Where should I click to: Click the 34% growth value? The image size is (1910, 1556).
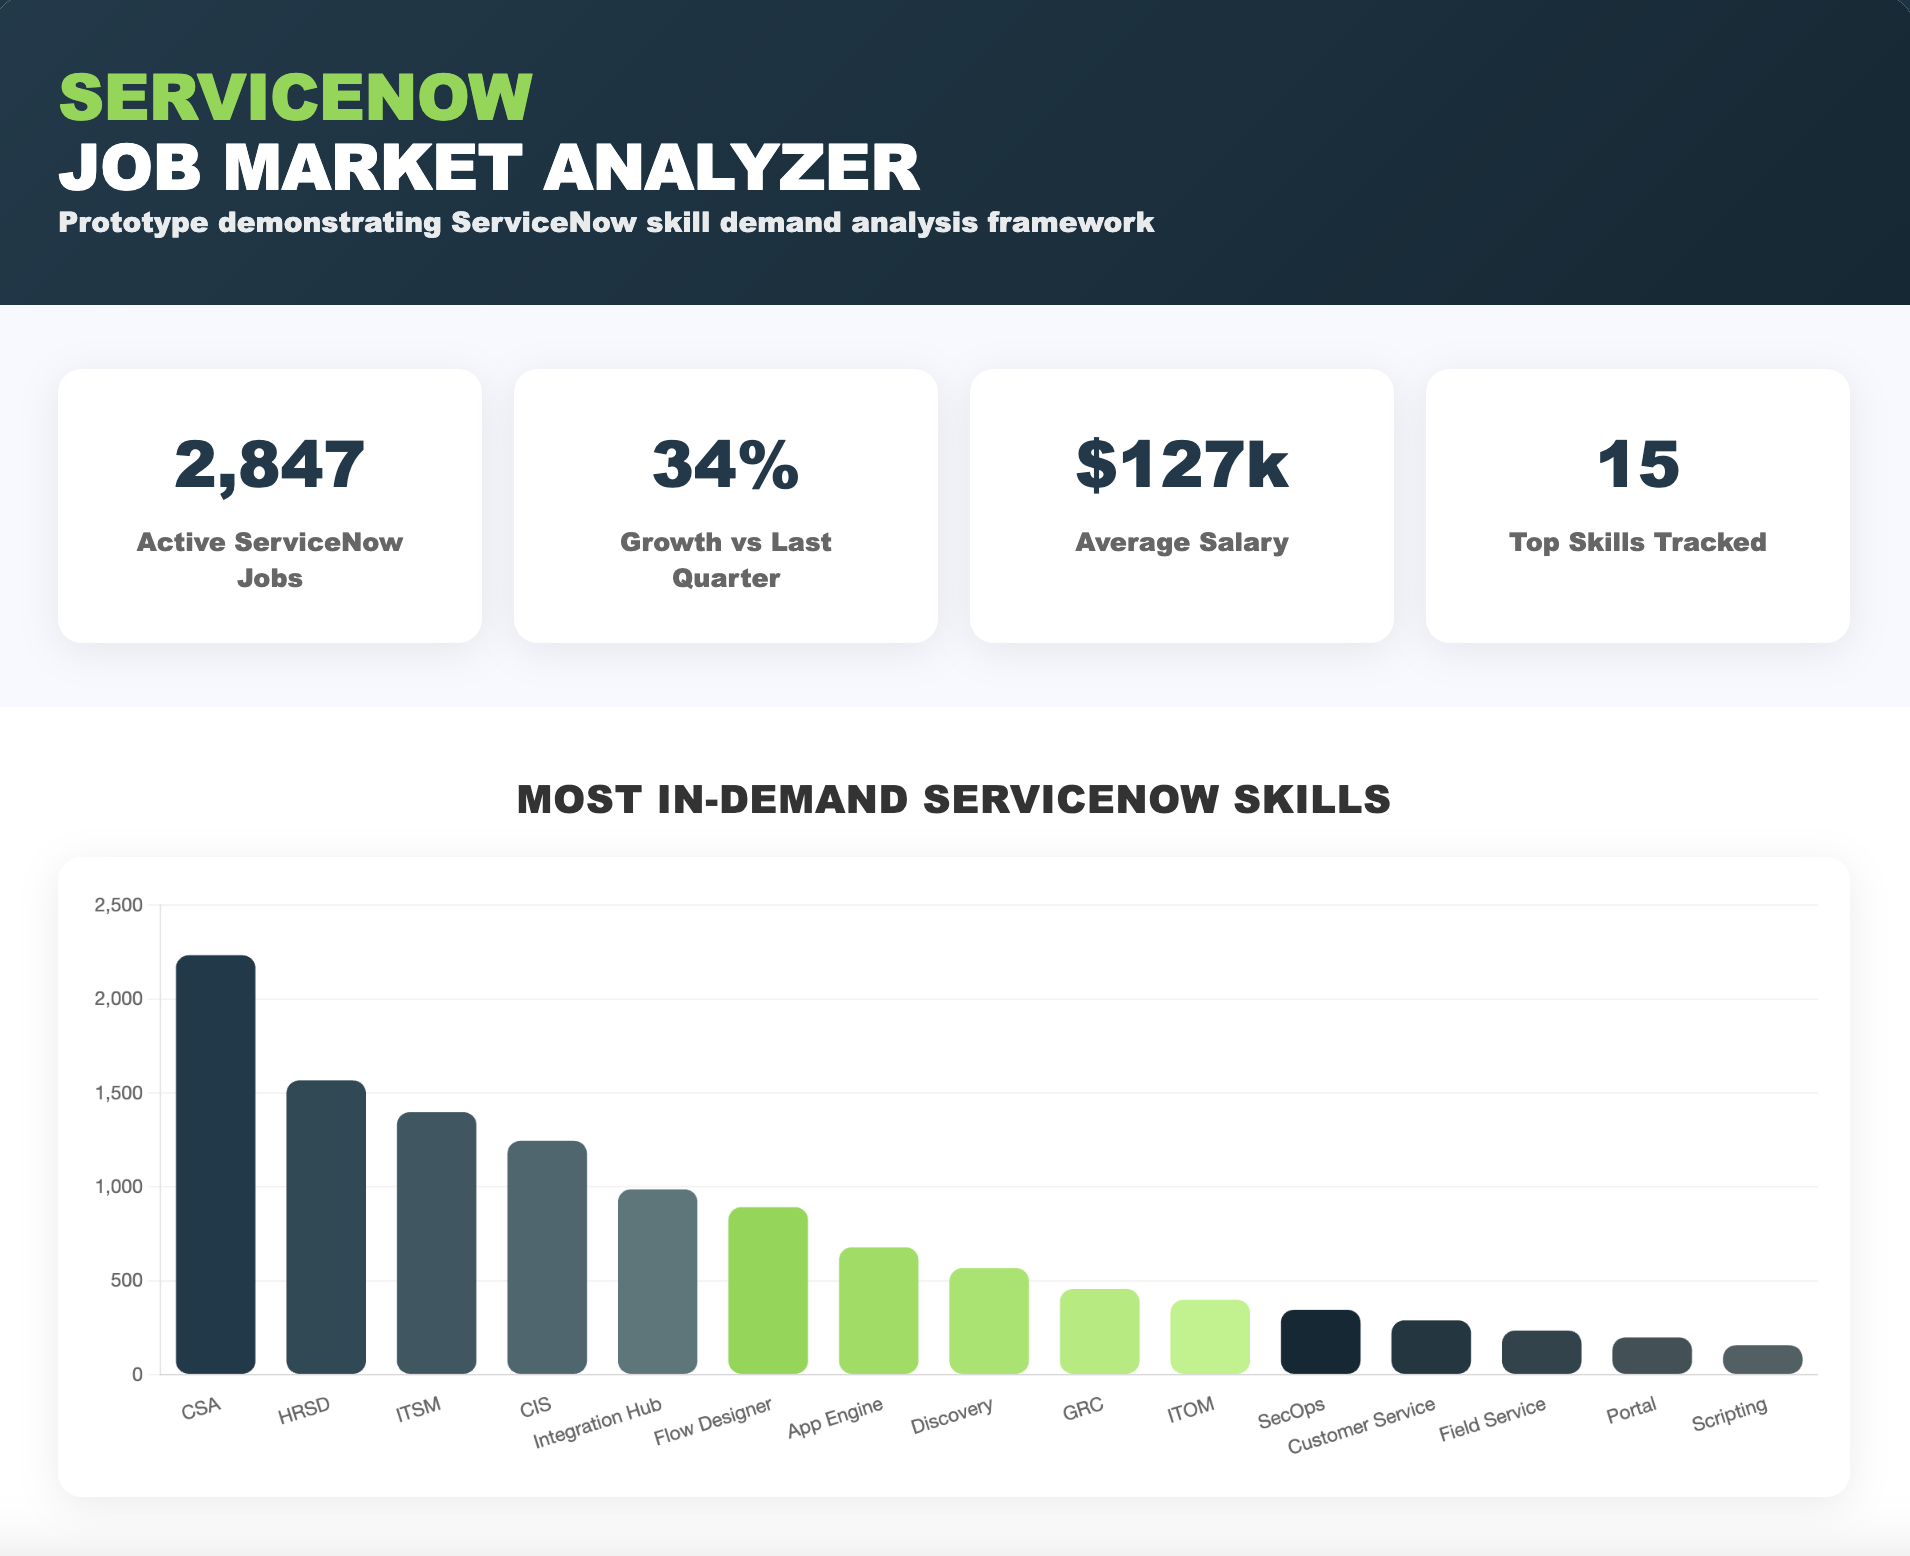point(726,465)
